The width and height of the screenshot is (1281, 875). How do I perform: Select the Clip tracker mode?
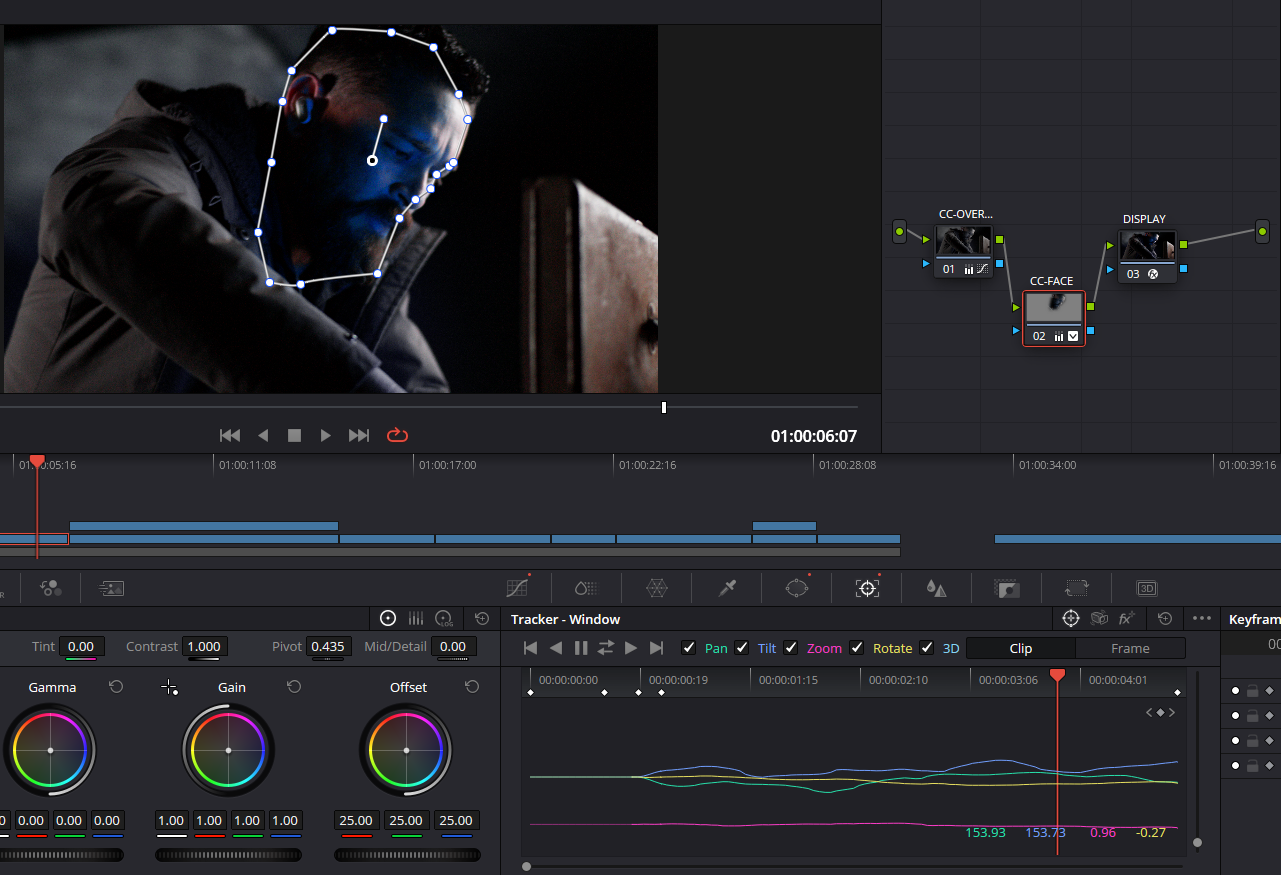point(1020,648)
